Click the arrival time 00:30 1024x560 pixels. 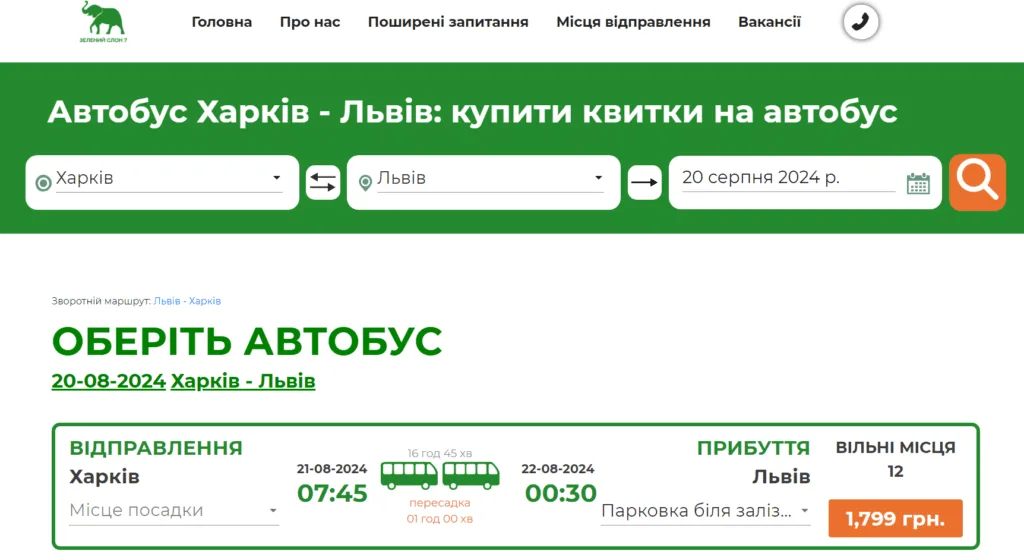560,493
